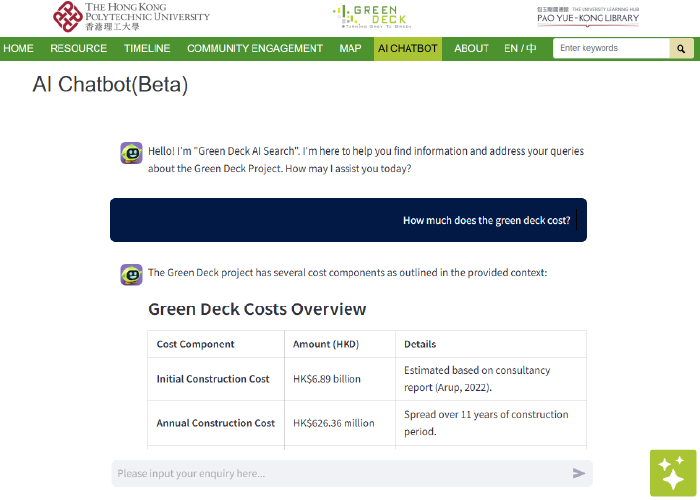Click the Pao Yue-Kong Library logo

click(588, 17)
